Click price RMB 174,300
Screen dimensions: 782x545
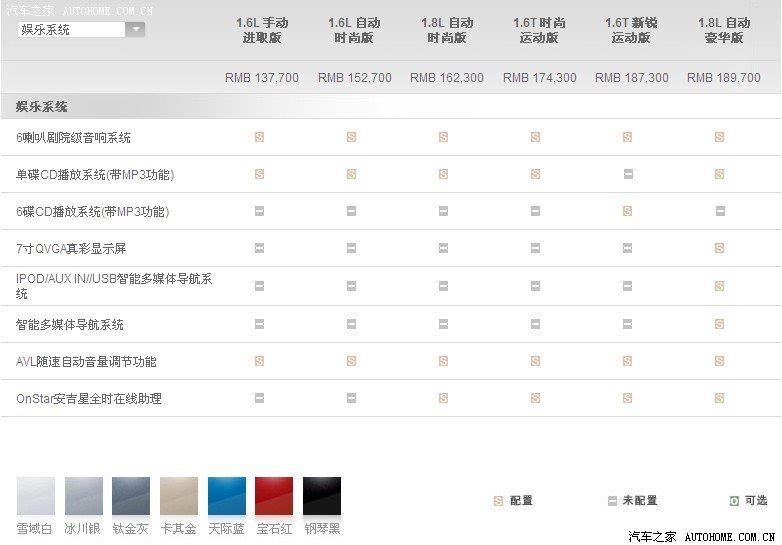[540, 78]
